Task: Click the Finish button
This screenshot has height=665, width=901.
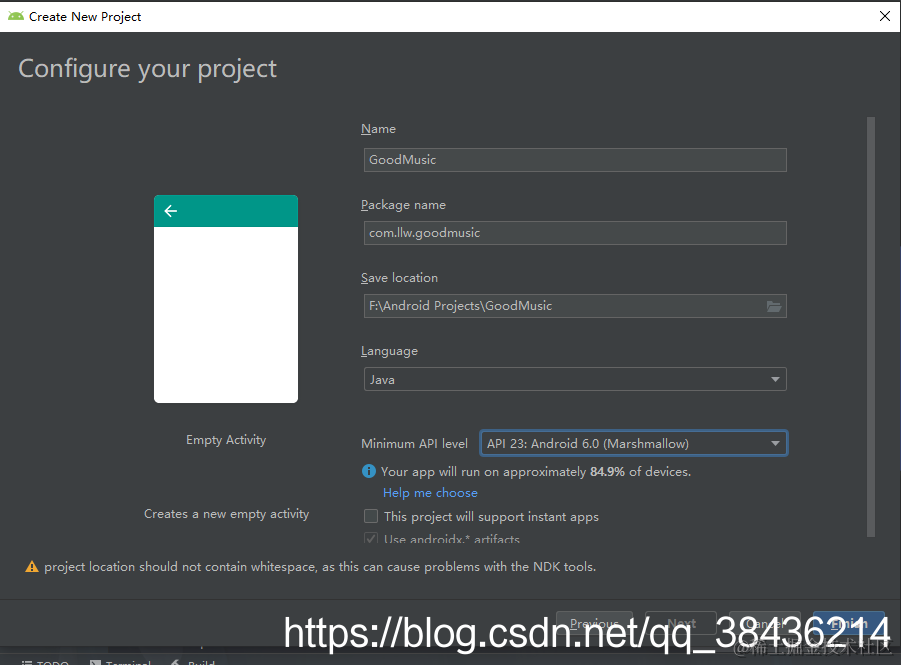Action: [x=849, y=623]
